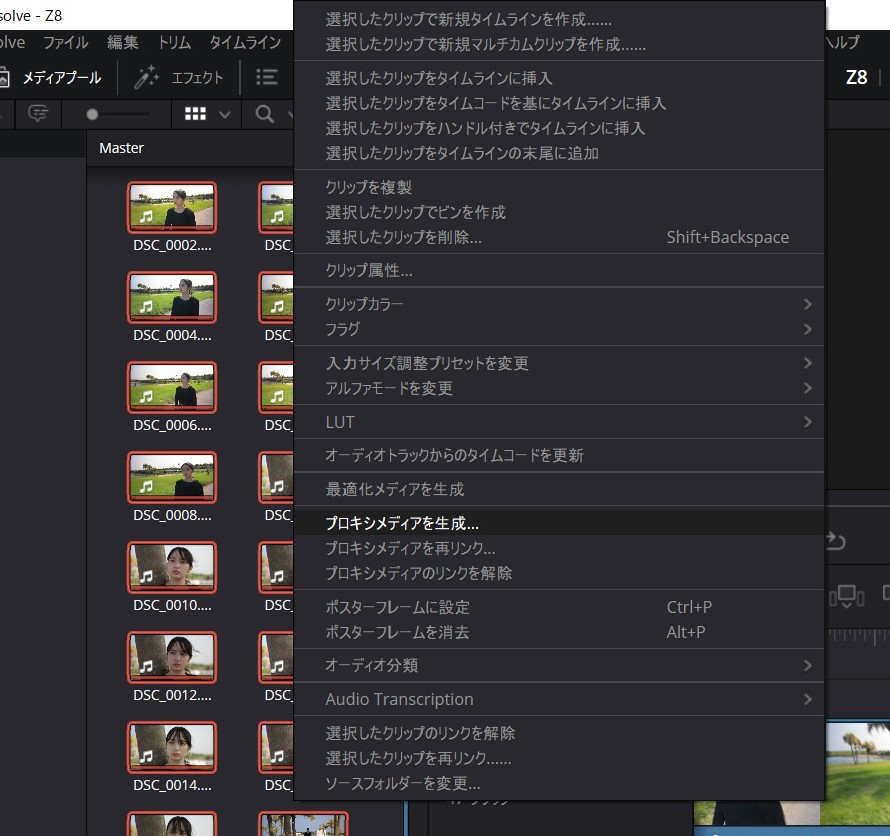
Task: Choose クリップを複製 from context menu
Action: click(x=559, y=187)
